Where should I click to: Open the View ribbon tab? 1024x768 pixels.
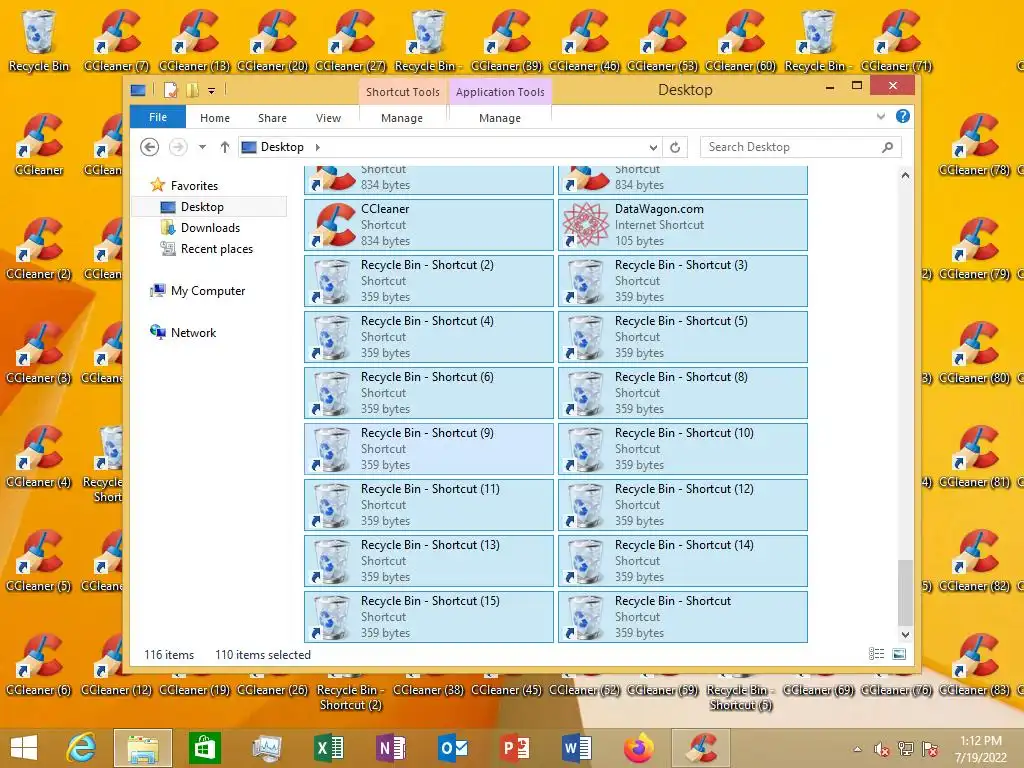(x=328, y=118)
